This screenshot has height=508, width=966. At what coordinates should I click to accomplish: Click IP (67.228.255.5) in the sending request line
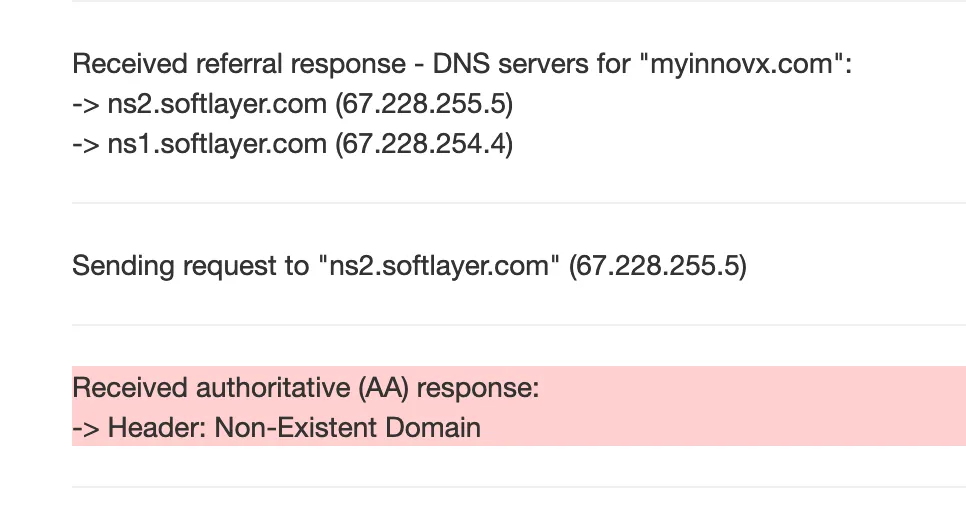point(657,266)
